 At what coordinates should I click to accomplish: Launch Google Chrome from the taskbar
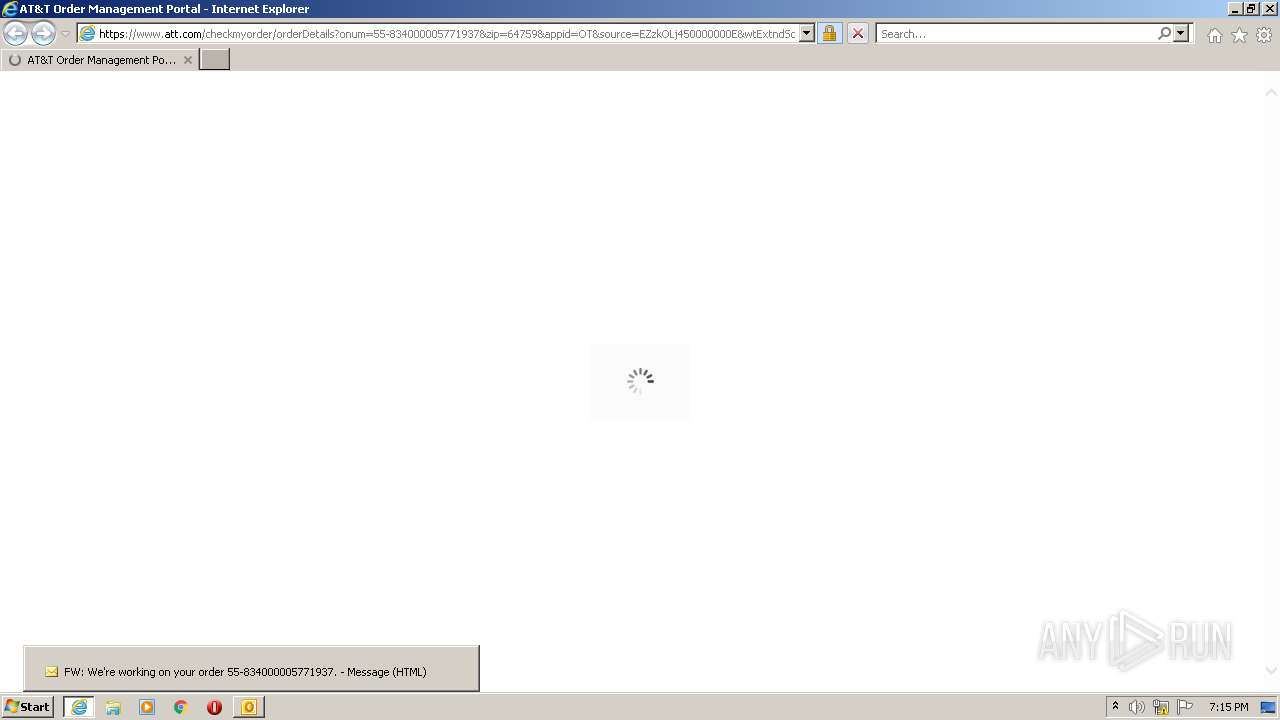[181, 707]
